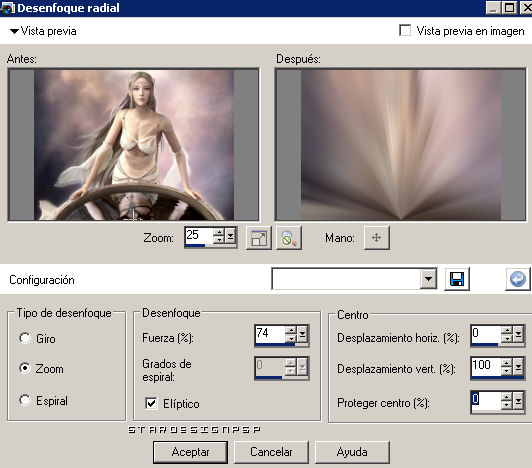The image size is (532, 468).
Task: Open Desplazamiento horiz. slider dropdown
Action: (x=518, y=334)
